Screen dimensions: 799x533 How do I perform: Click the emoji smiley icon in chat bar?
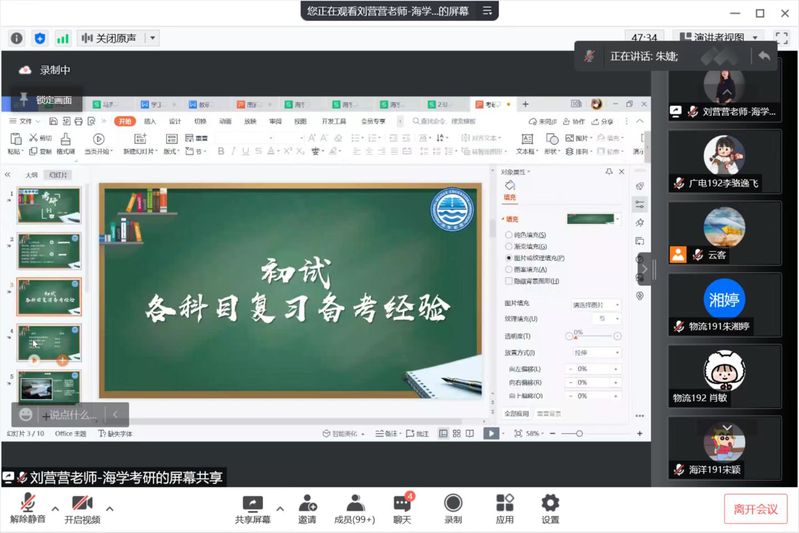(25, 414)
